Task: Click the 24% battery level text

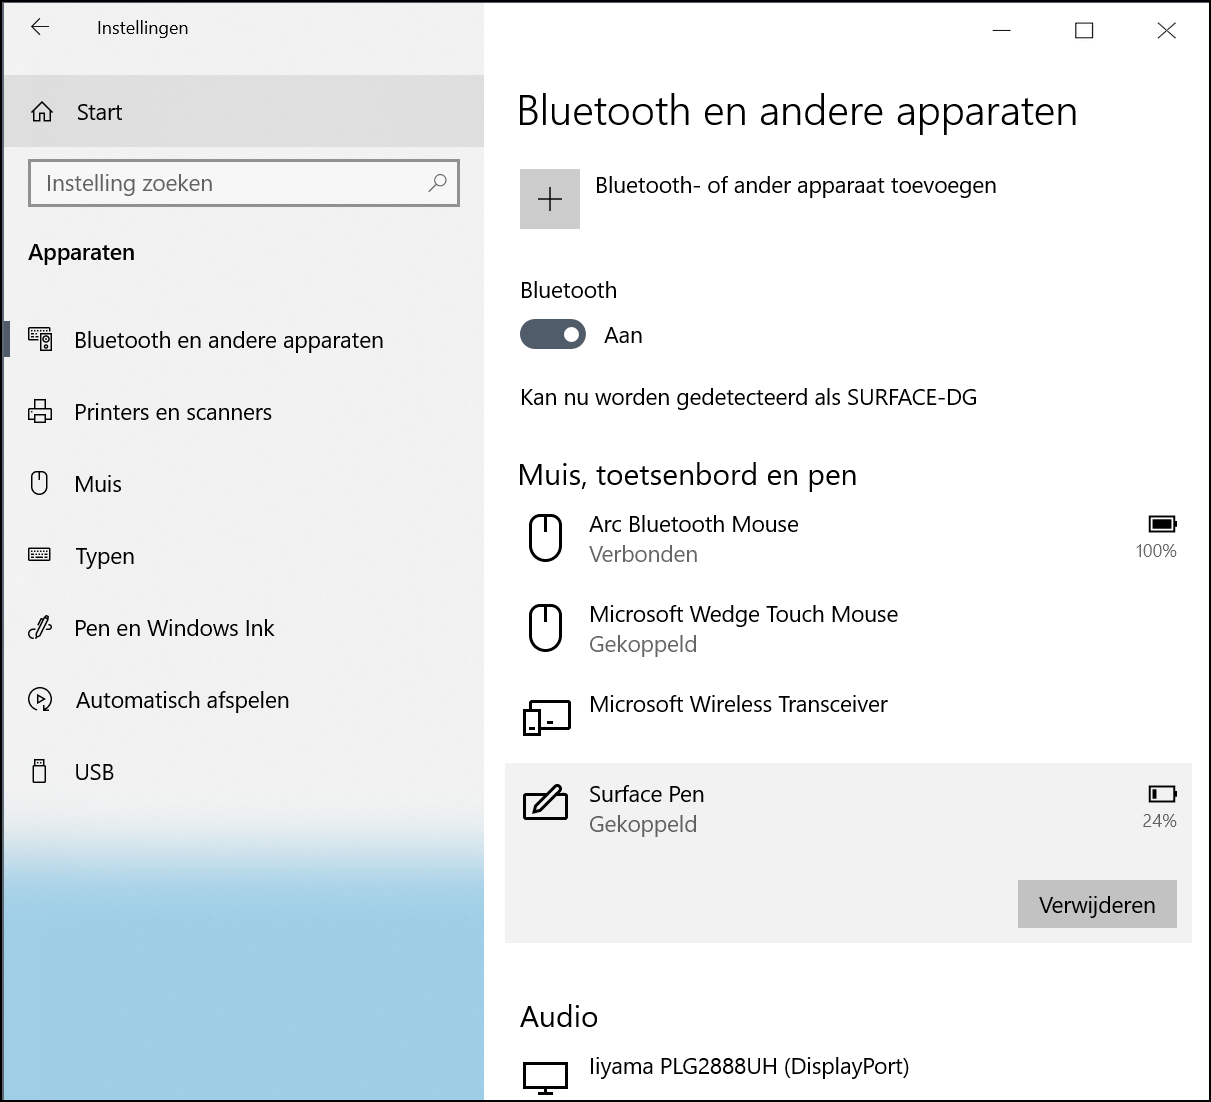Action: pyautogui.click(x=1159, y=821)
